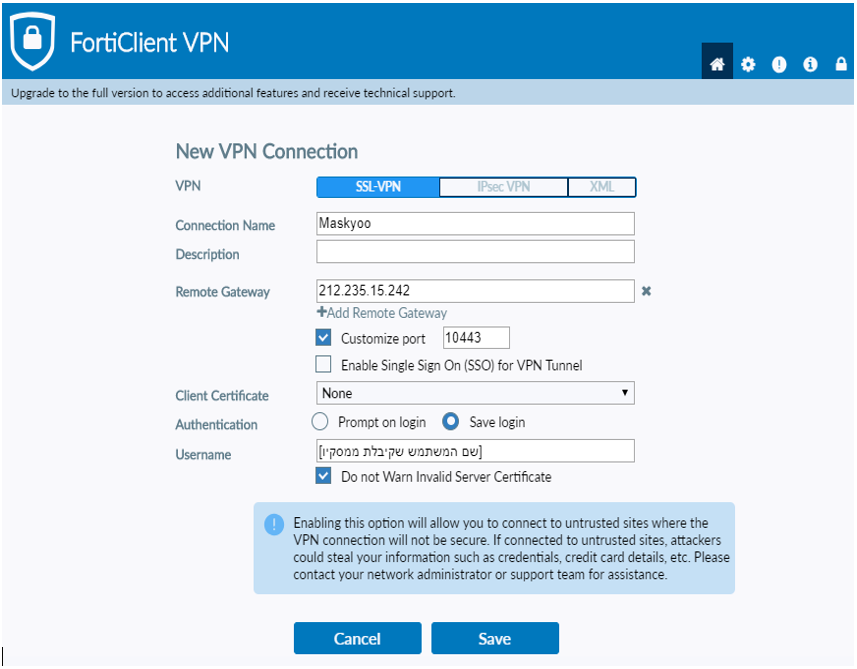Select the Save login radio button
Screen dimensions: 857x669
point(450,421)
